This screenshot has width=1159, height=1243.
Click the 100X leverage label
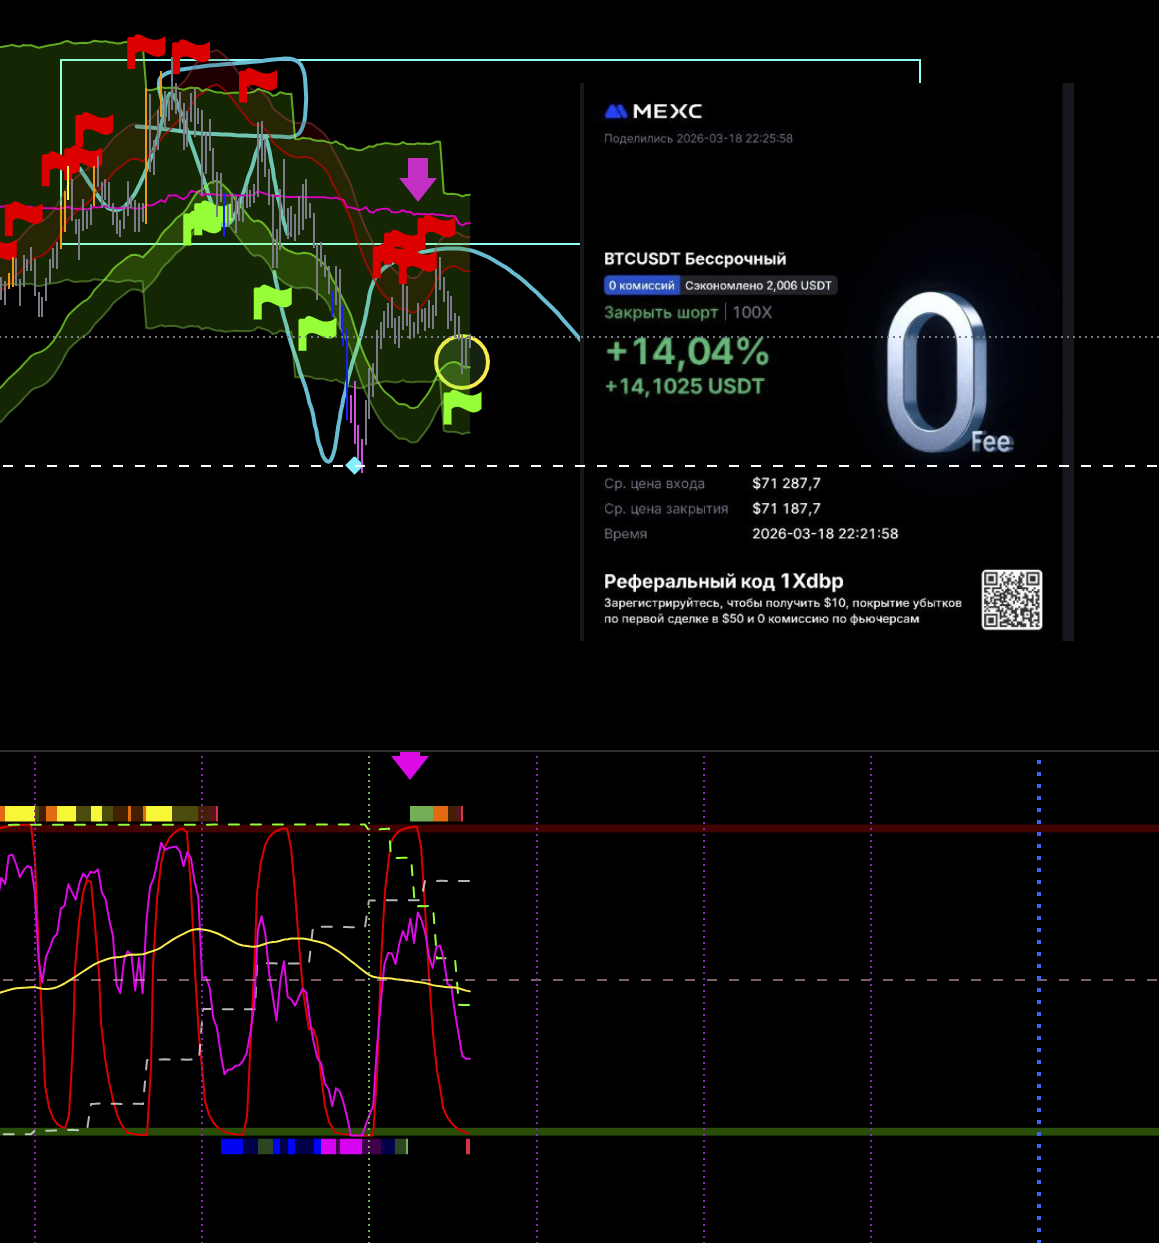click(752, 312)
